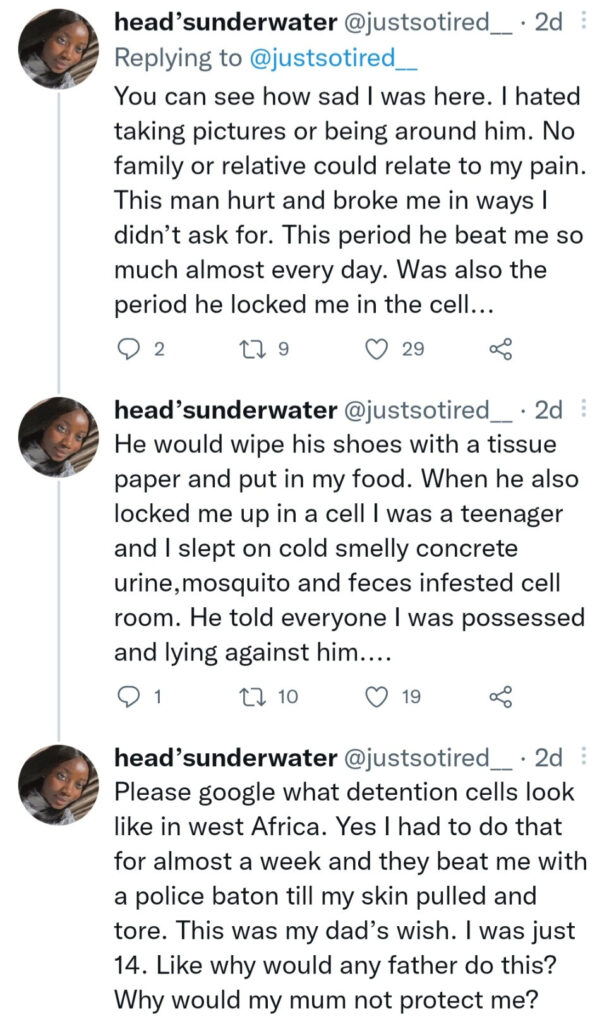Open head'sunderwater name on the third tweet
Viewport: 614px width, 1024px height.
pyautogui.click(x=224, y=758)
